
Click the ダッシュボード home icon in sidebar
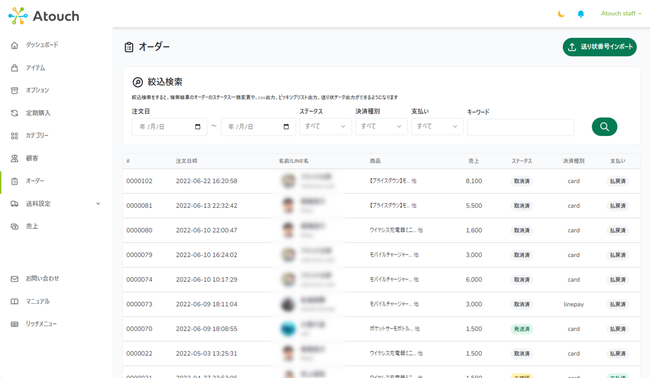(15, 45)
